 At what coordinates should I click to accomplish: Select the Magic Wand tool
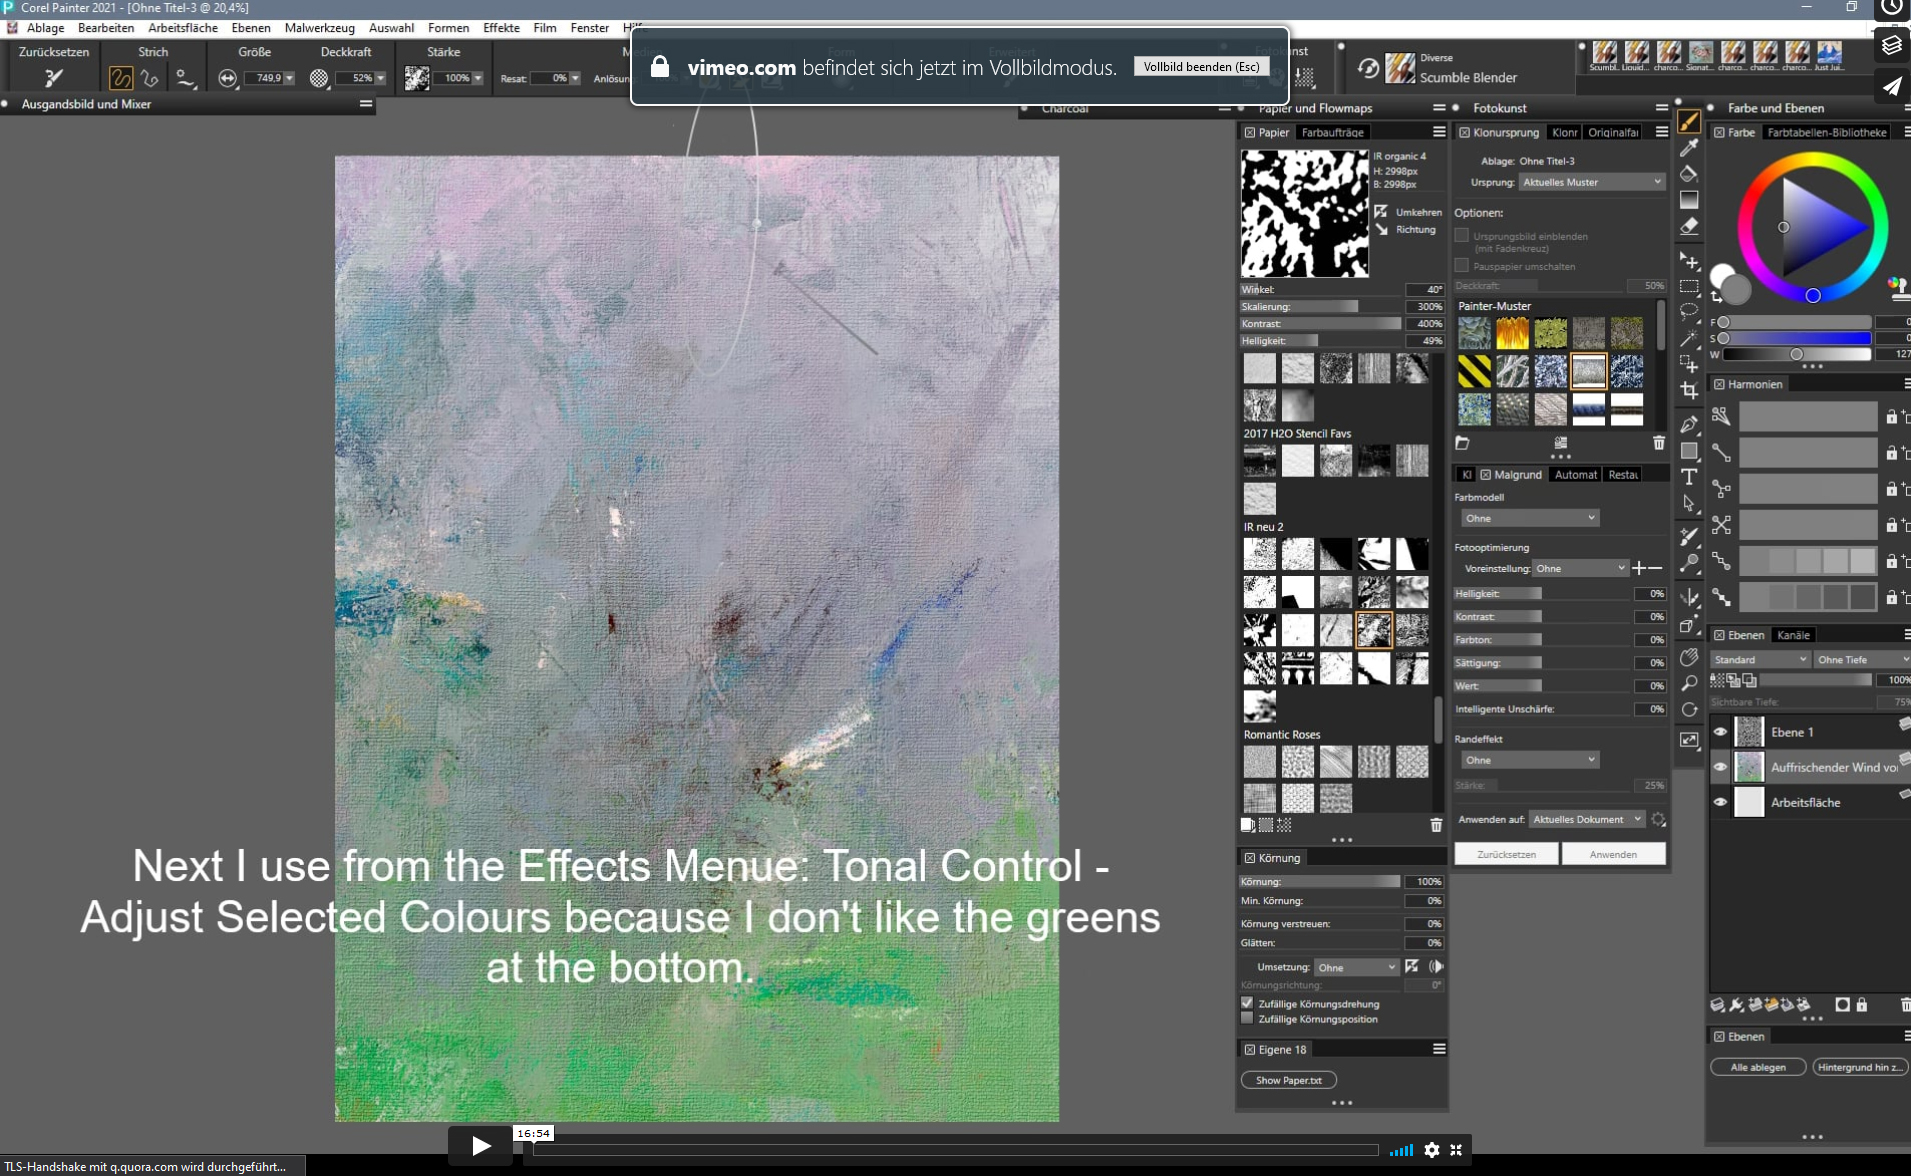pyautogui.click(x=1689, y=338)
